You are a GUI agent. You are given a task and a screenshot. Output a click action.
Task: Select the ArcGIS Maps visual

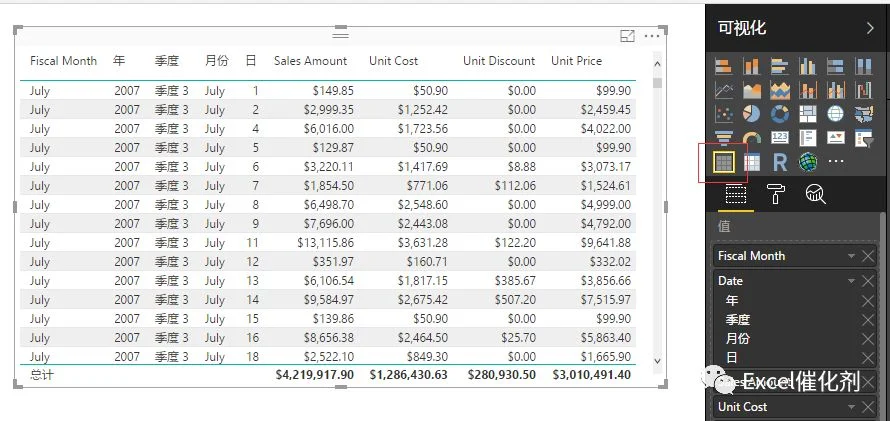point(808,162)
